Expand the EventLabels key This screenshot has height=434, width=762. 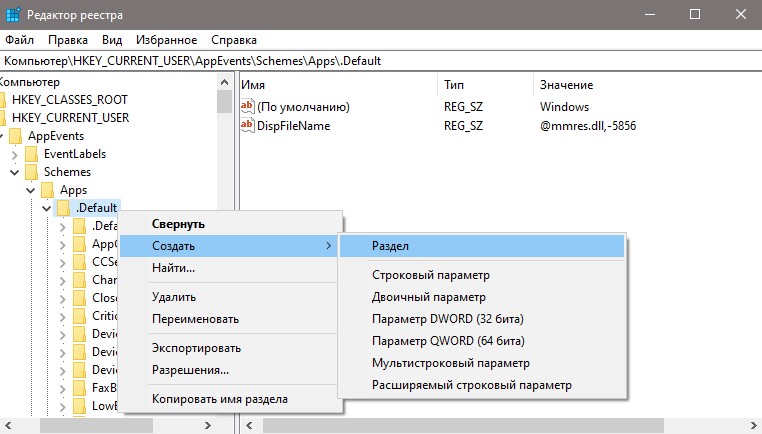(15, 155)
